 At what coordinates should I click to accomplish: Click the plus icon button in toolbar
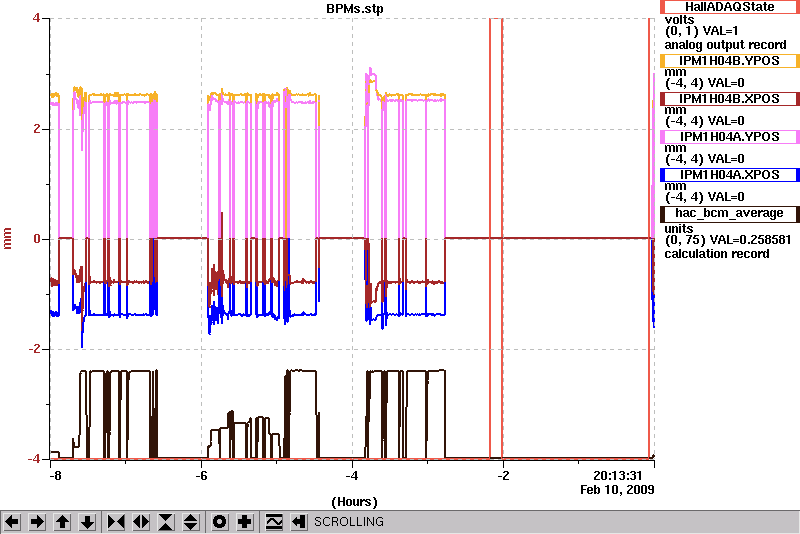click(x=245, y=522)
